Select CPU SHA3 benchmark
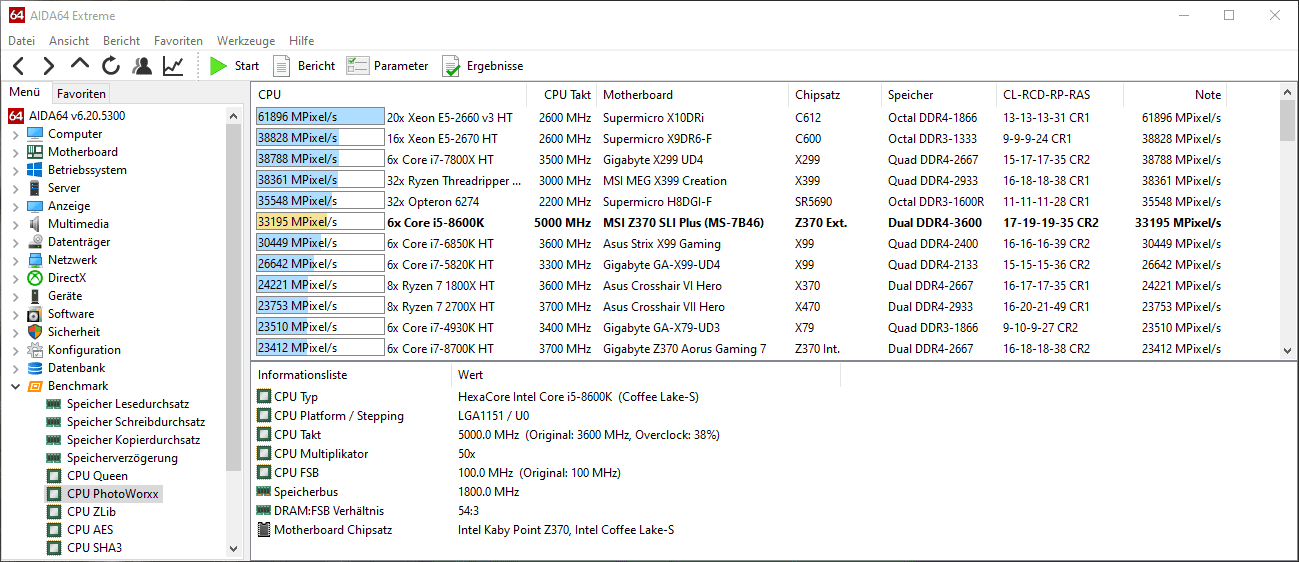1299x562 pixels. pos(94,548)
